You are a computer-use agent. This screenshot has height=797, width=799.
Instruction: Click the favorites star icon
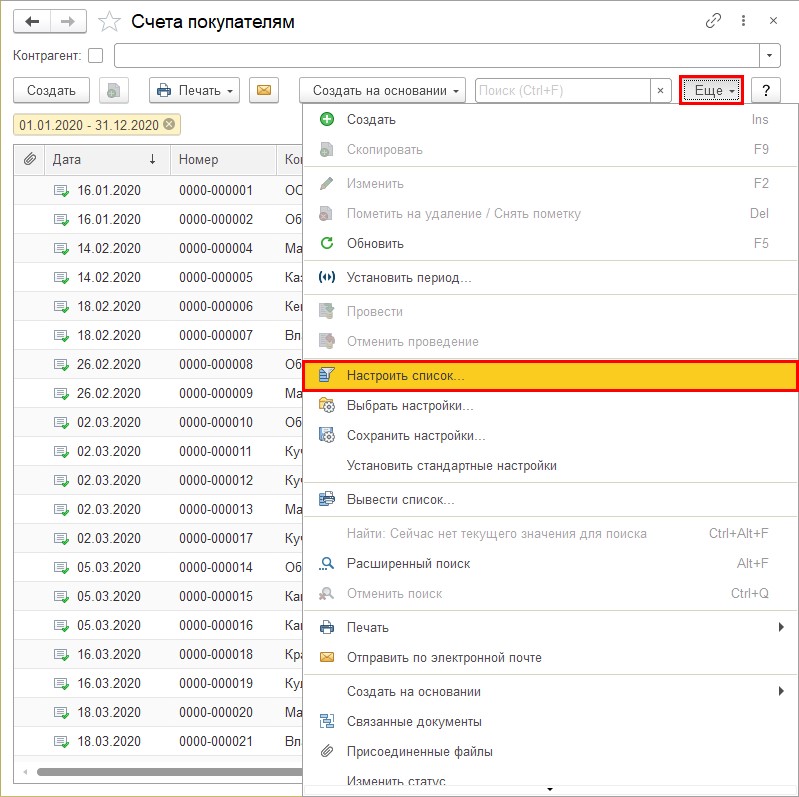point(111,22)
